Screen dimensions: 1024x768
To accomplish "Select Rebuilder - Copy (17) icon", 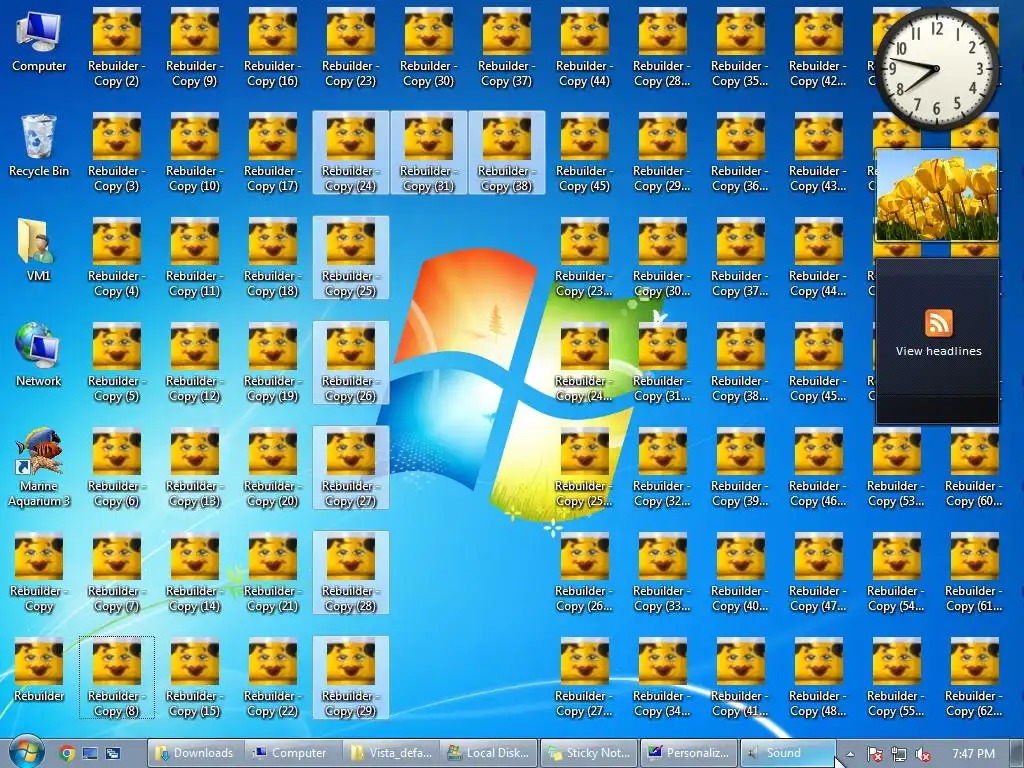I will [x=272, y=153].
